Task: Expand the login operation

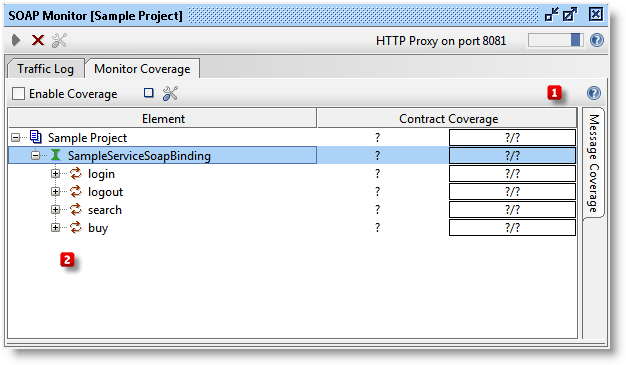Action: click(x=55, y=173)
